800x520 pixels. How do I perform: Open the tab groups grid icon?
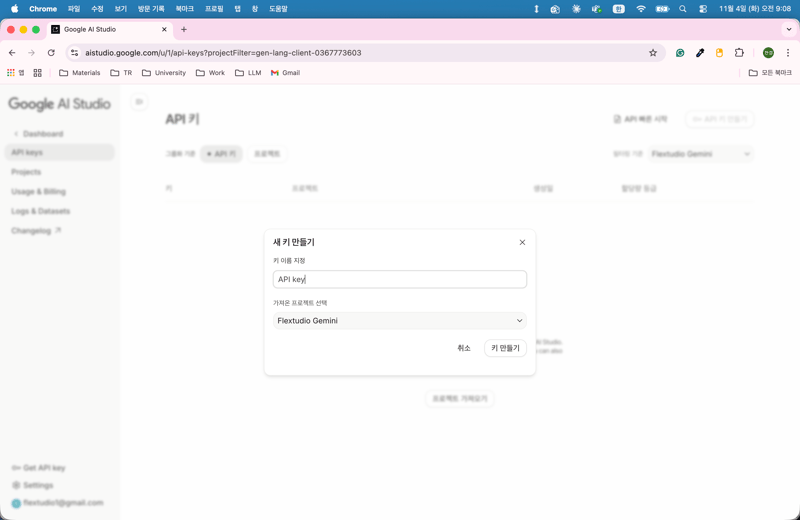tap(37, 73)
